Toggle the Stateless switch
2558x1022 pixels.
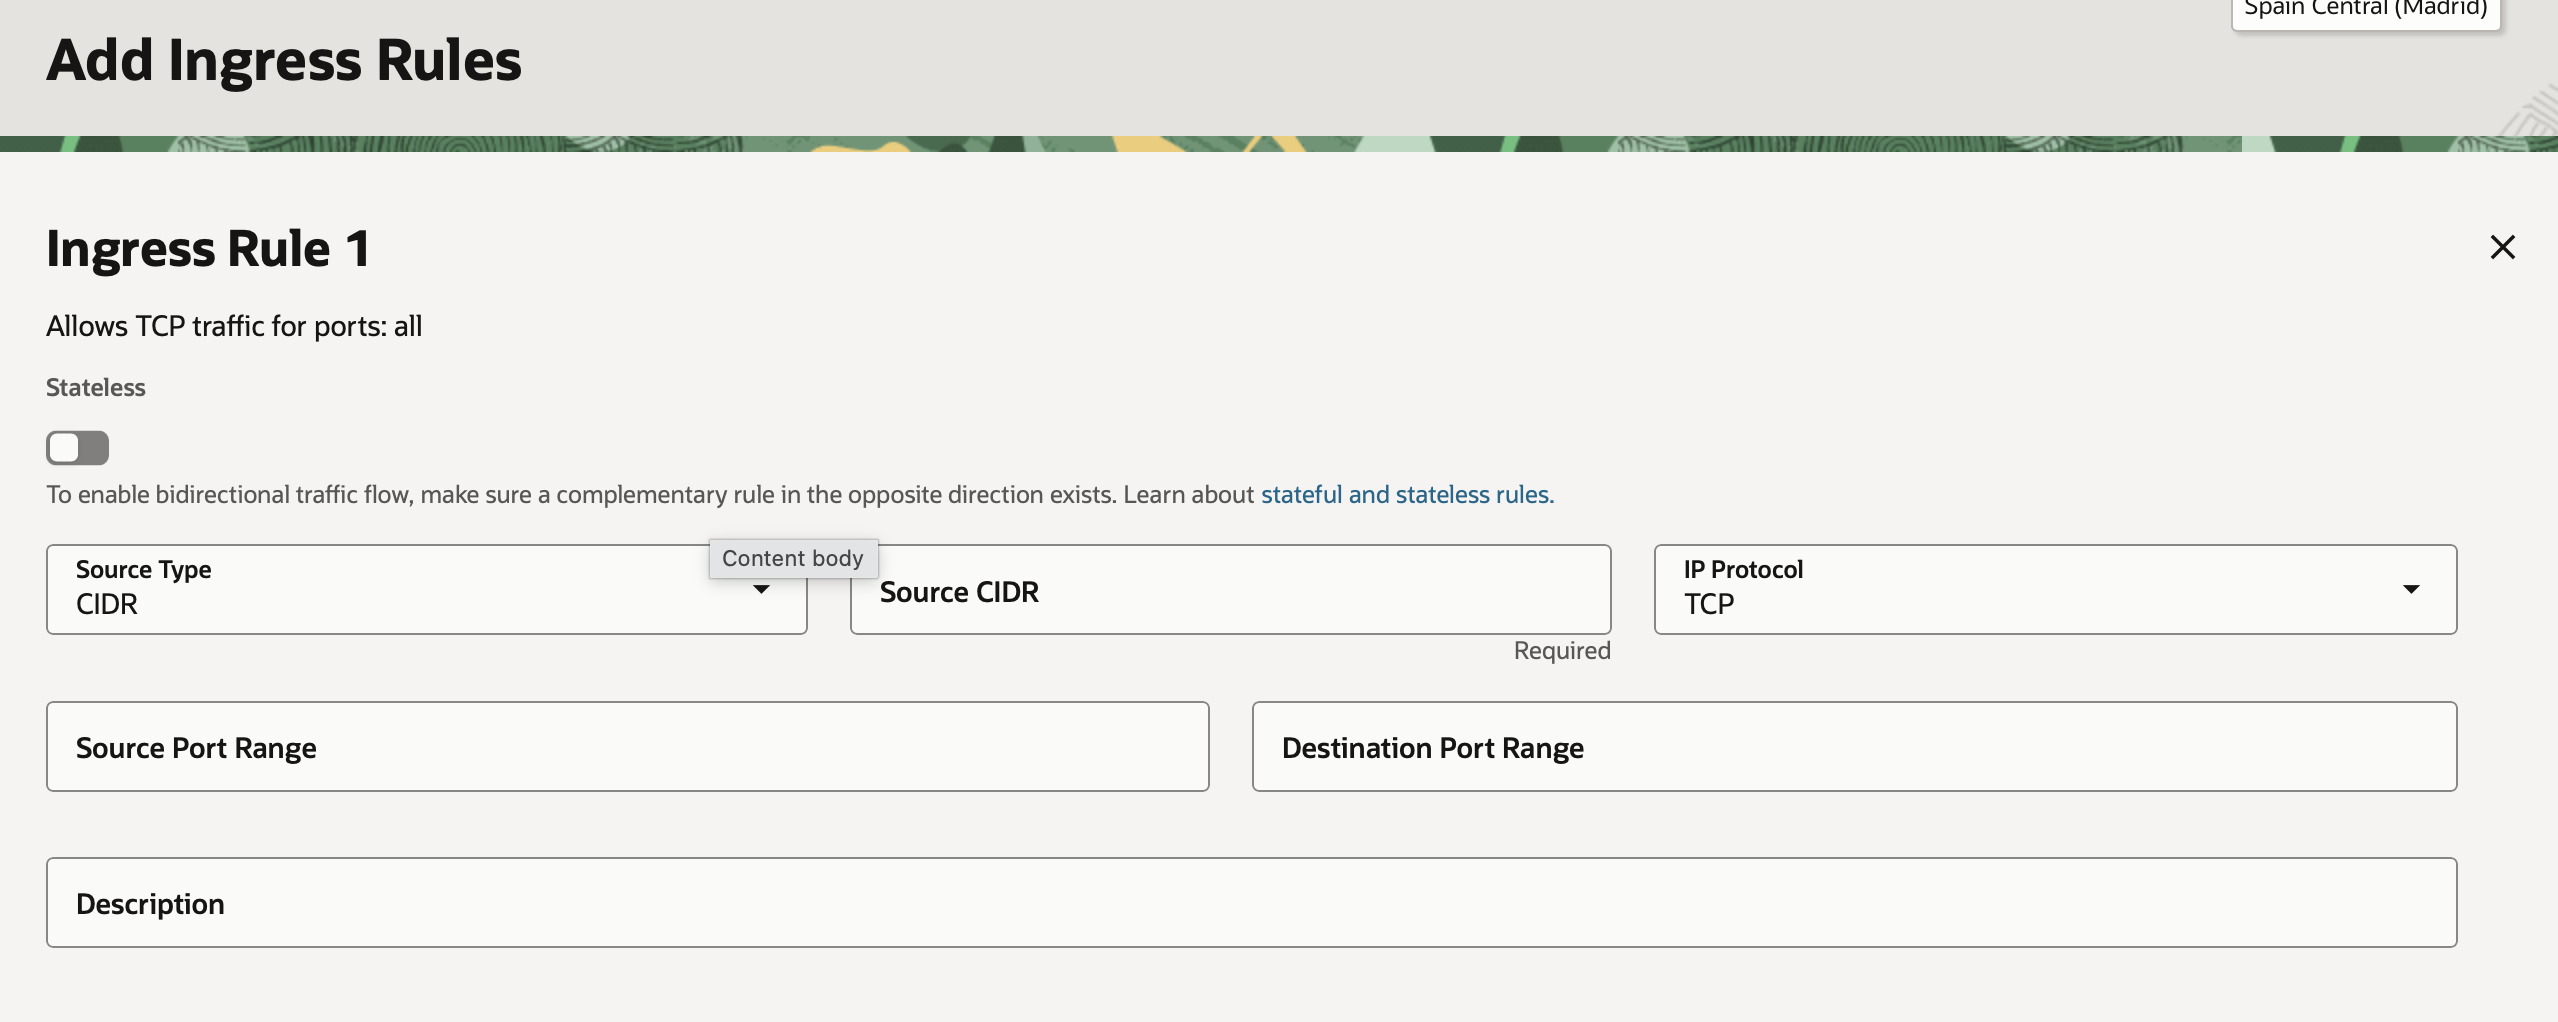tap(77, 448)
